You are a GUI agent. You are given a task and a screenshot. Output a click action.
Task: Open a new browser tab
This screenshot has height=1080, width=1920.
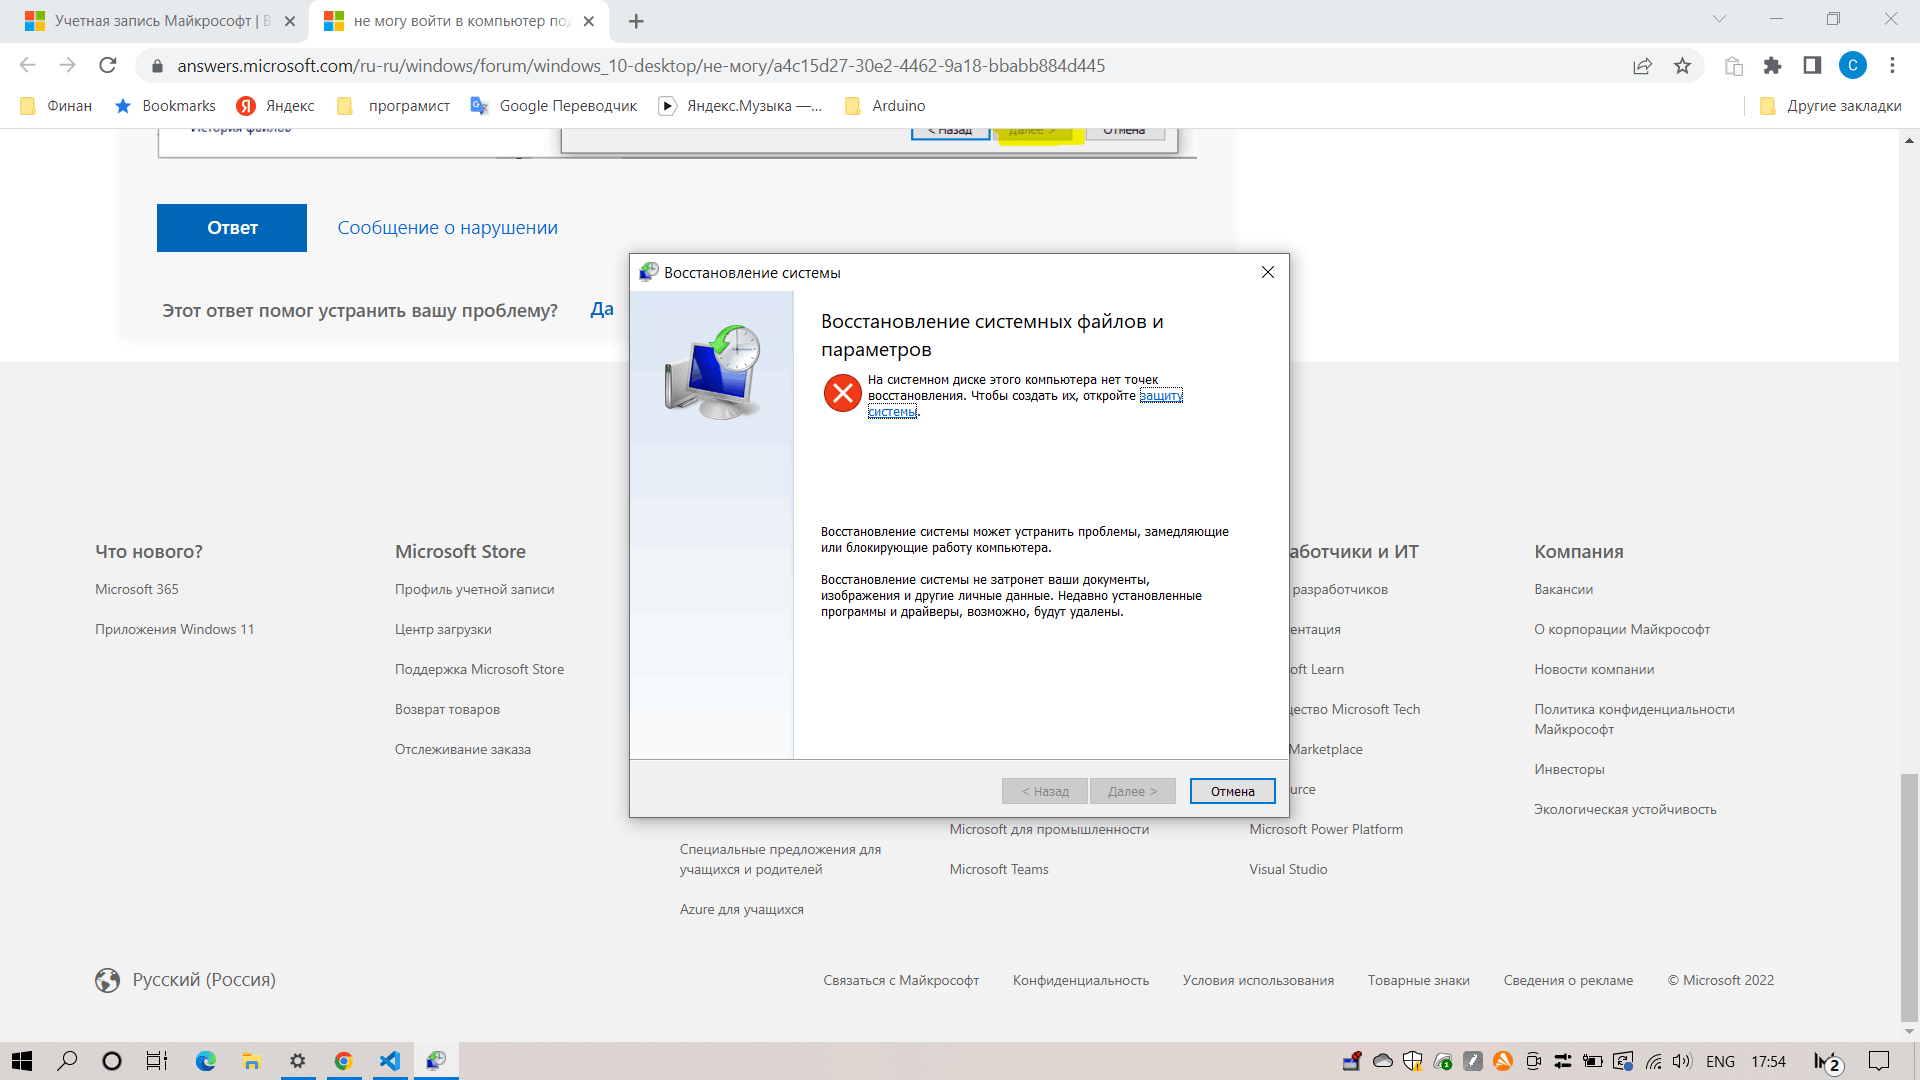[x=636, y=21]
